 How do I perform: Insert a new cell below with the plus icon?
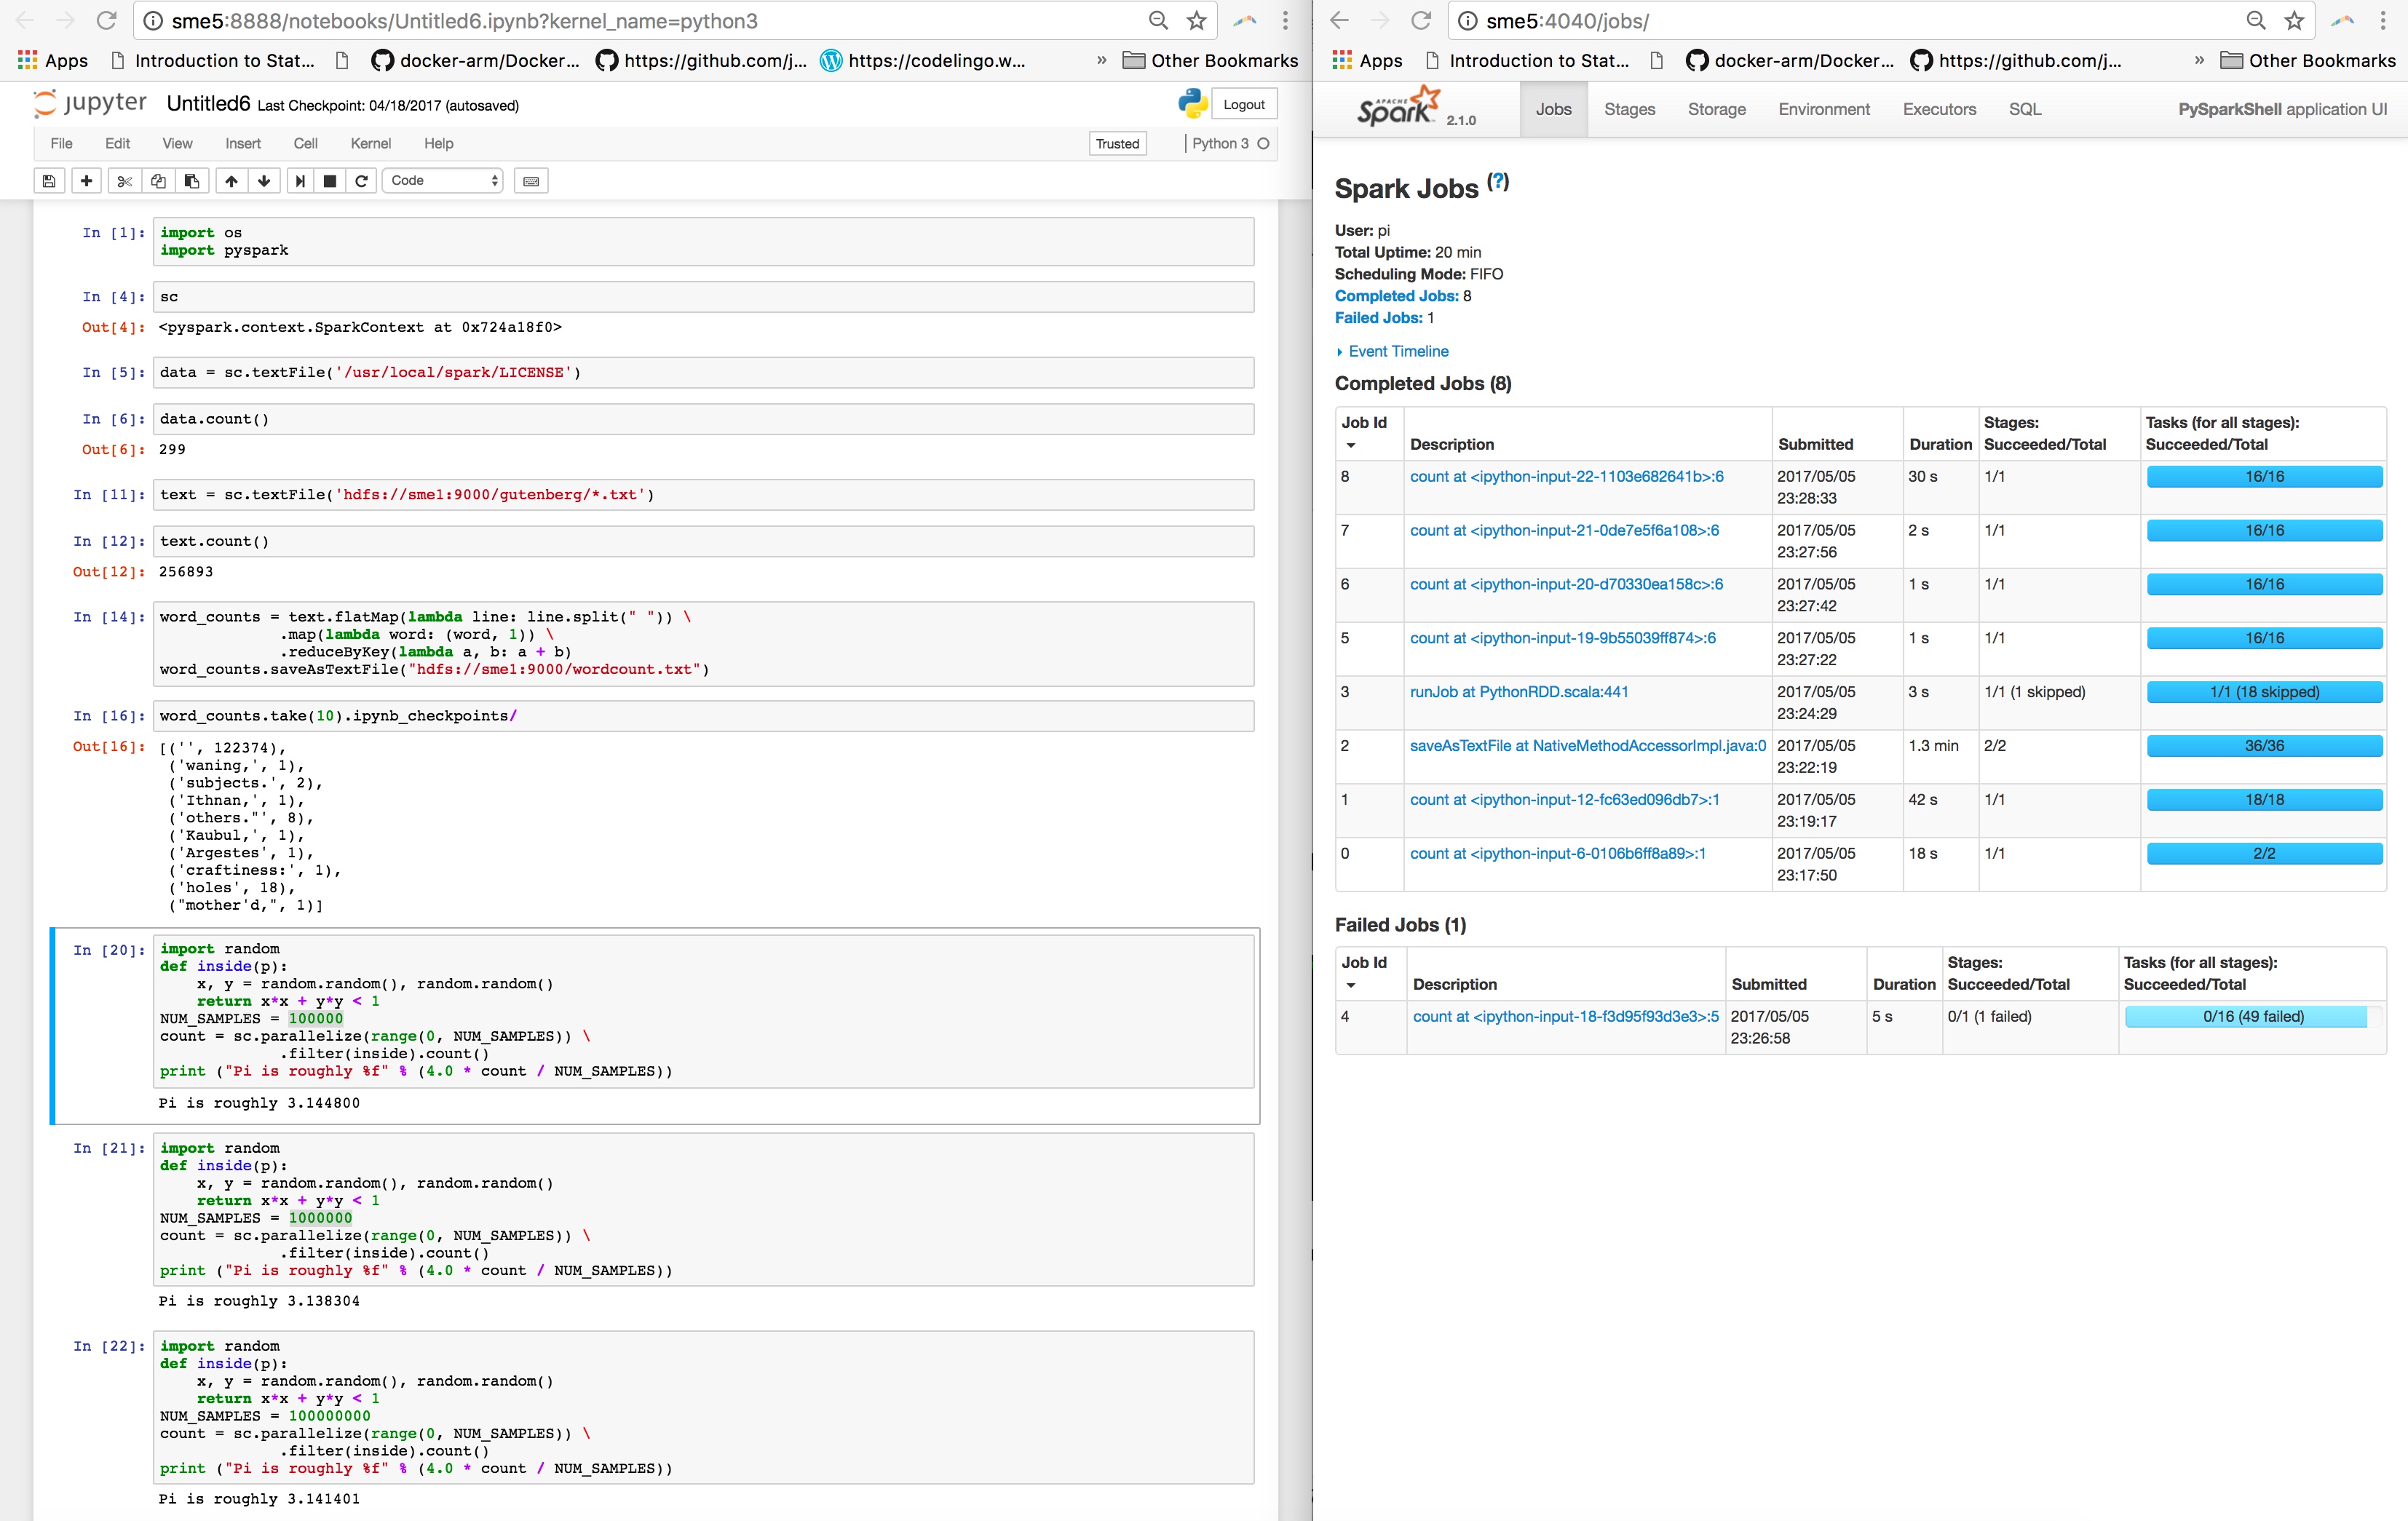(87, 181)
